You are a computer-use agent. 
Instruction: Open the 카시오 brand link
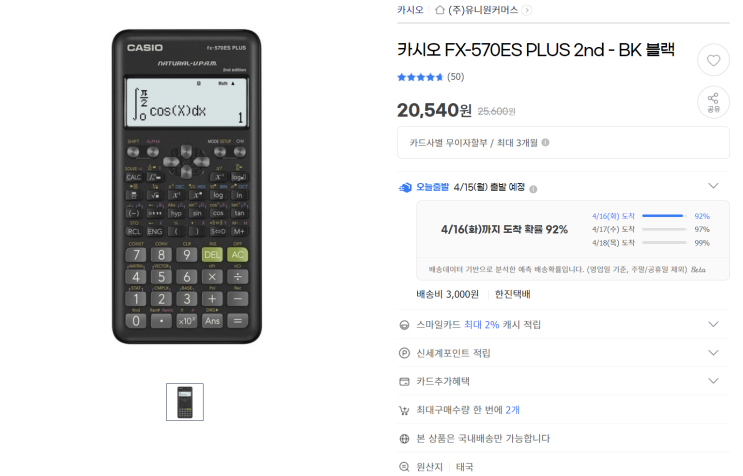tap(410, 10)
